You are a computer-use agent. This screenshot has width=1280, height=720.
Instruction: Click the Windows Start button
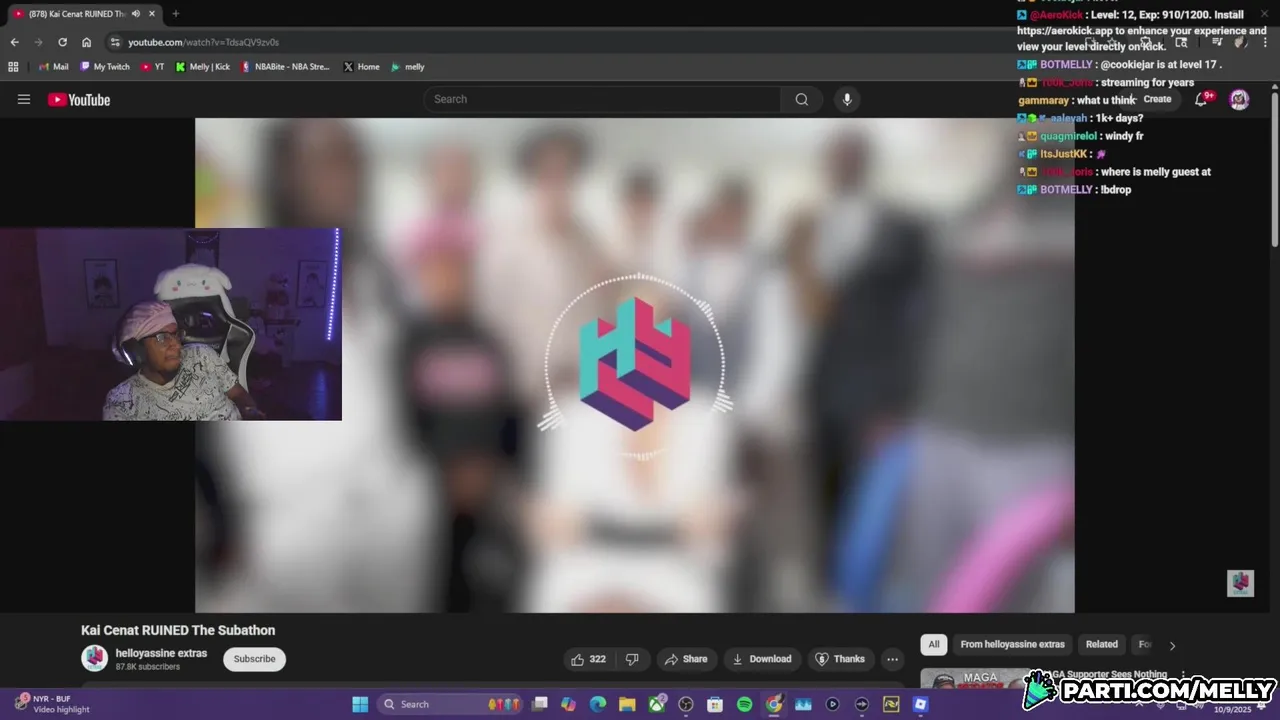pyautogui.click(x=360, y=704)
